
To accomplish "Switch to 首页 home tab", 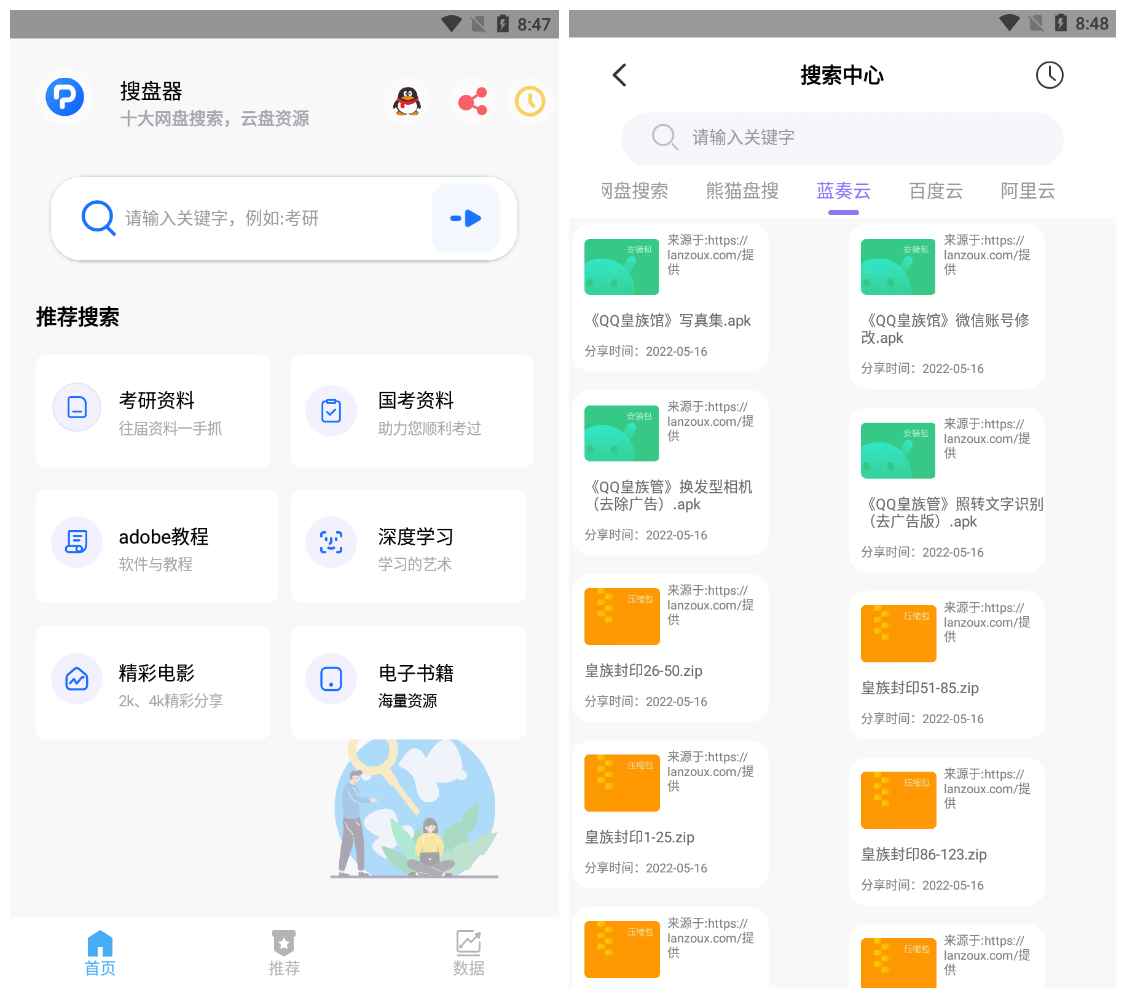I will click(100, 953).
